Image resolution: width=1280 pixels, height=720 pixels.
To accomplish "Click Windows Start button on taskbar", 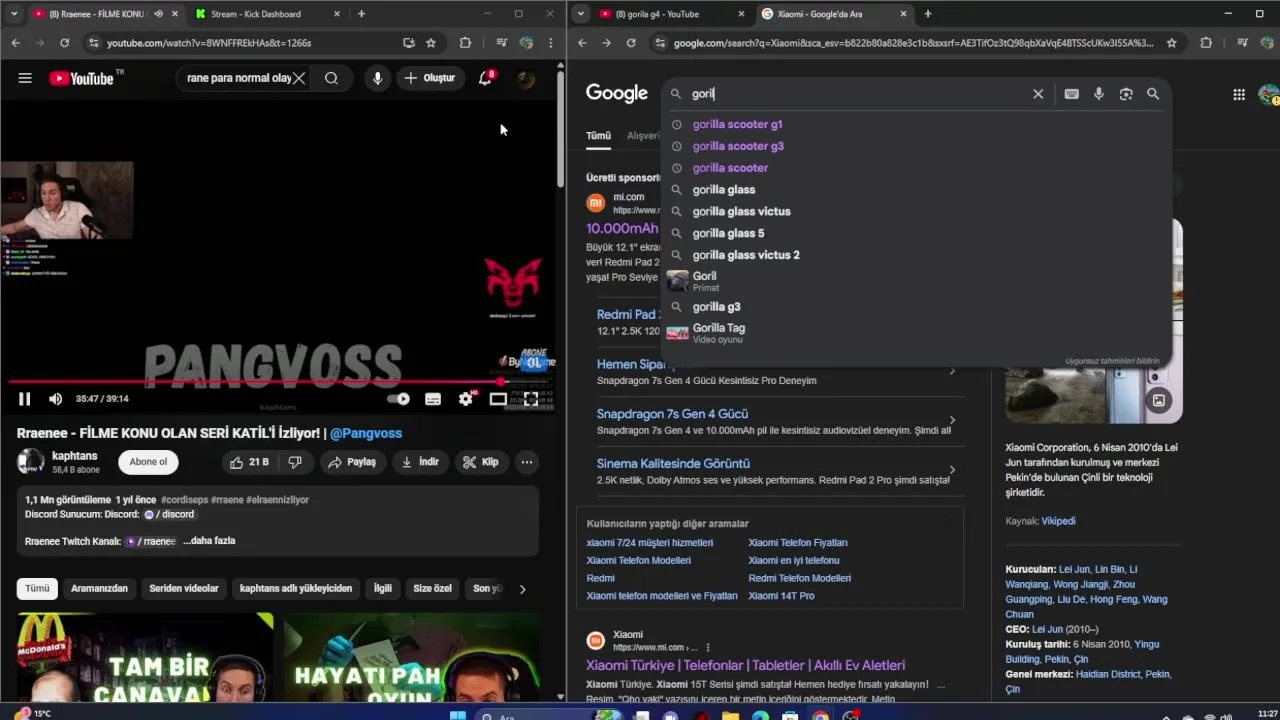I will coord(458,715).
